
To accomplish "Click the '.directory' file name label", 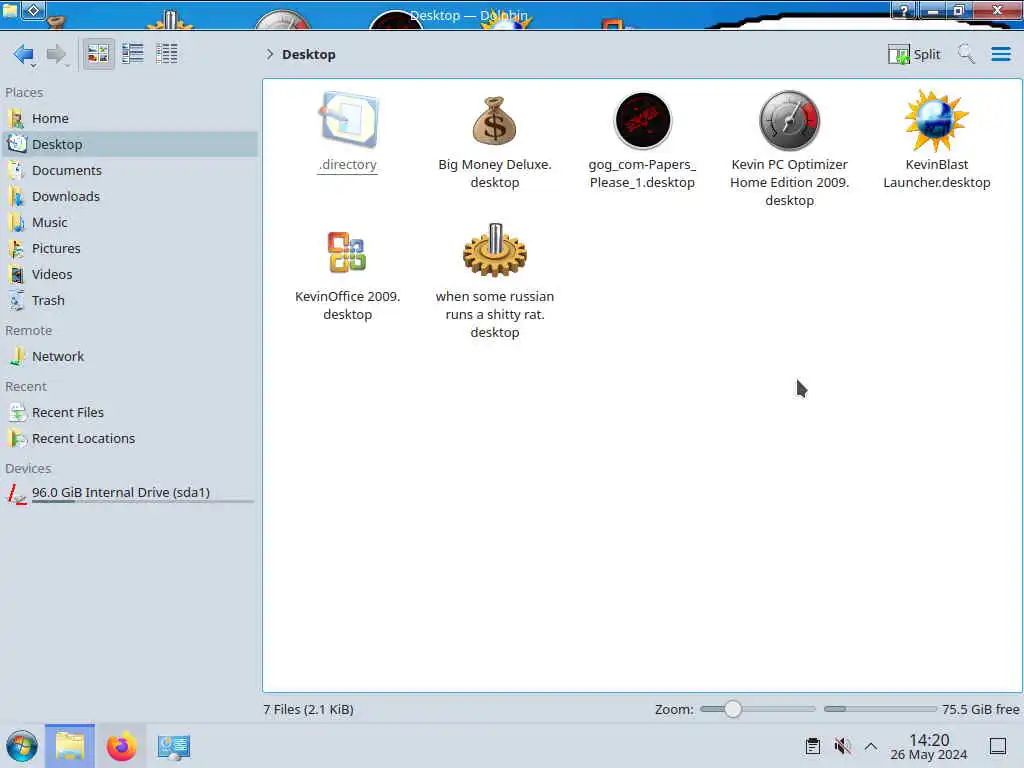I will coord(347,165).
